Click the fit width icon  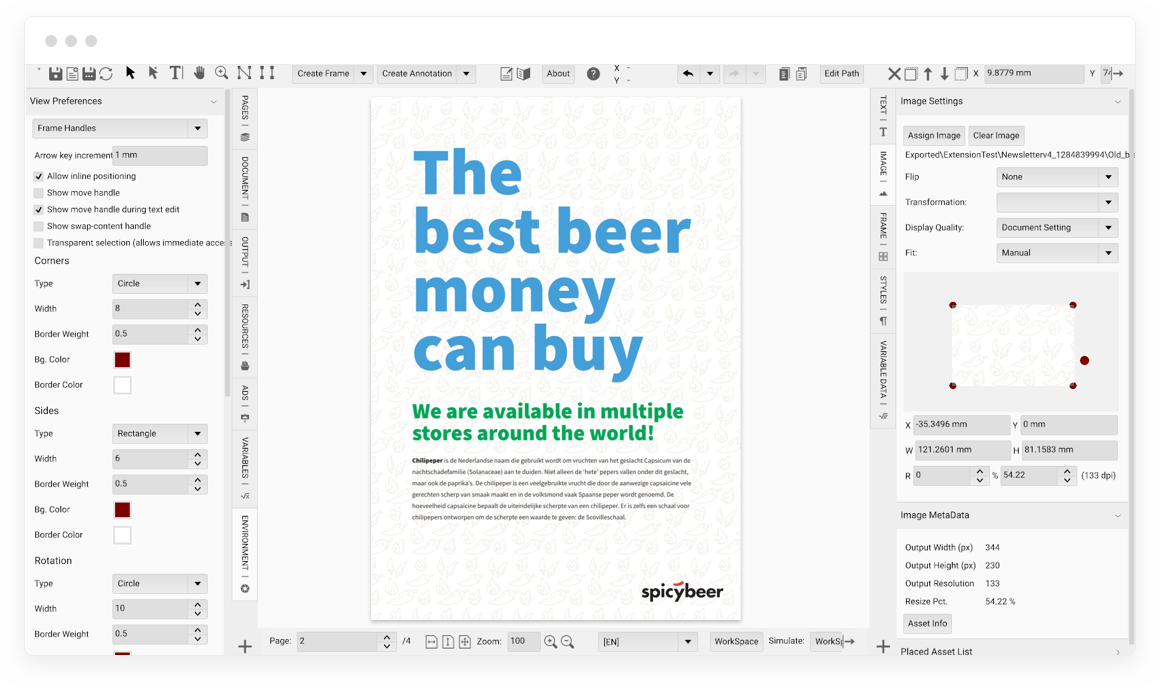tap(431, 641)
